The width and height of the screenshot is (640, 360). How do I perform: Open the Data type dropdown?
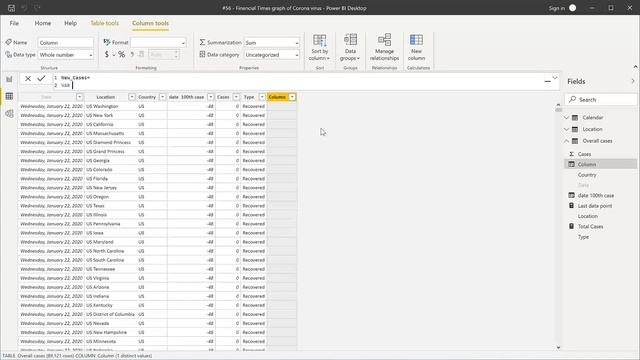(x=65, y=55)
